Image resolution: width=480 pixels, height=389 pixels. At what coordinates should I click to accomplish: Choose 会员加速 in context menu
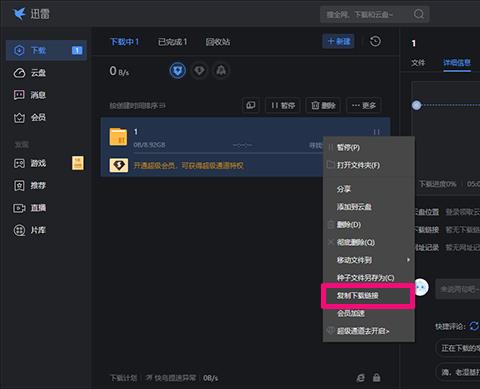tap(369, 313)
